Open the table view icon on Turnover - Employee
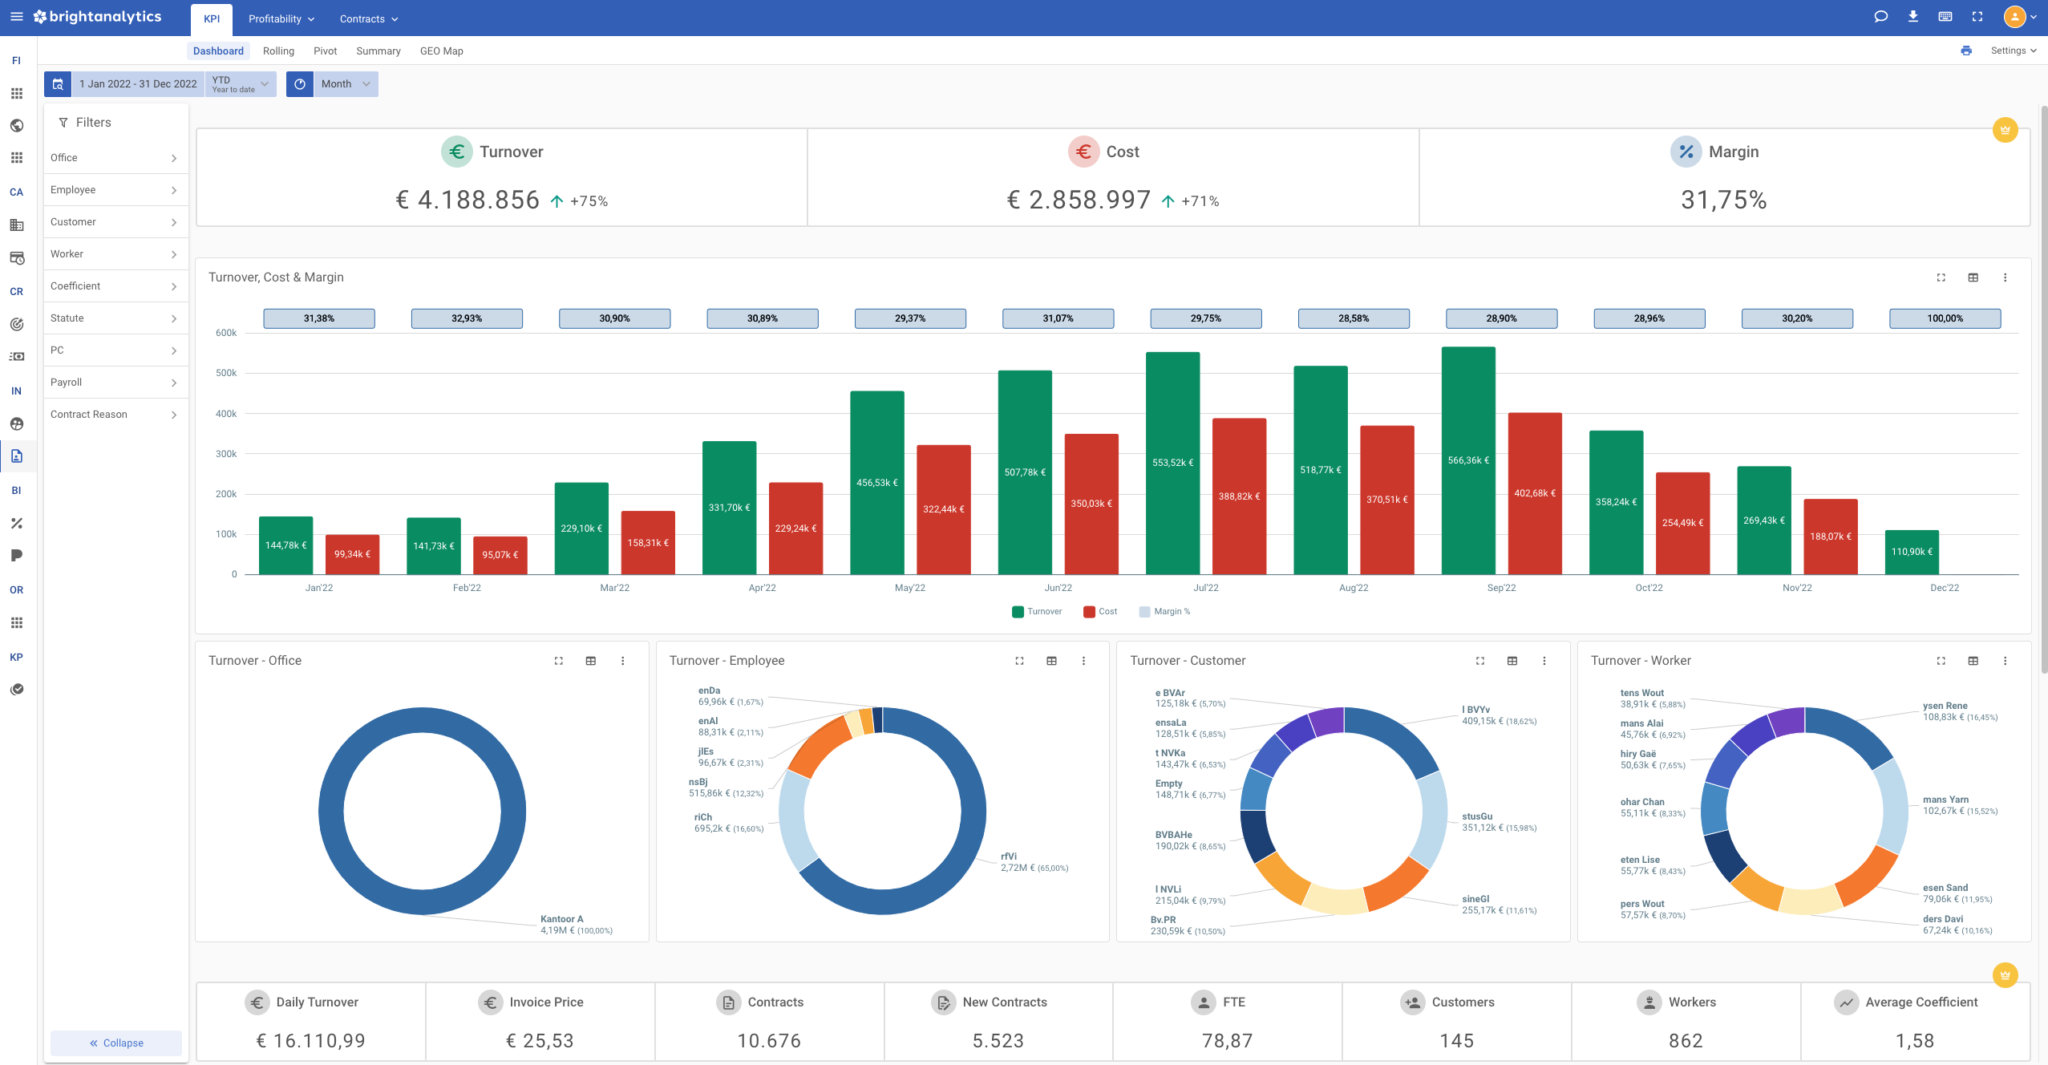The width and height of the screenshot is (2048, 1065). [x=1051, y=660]
